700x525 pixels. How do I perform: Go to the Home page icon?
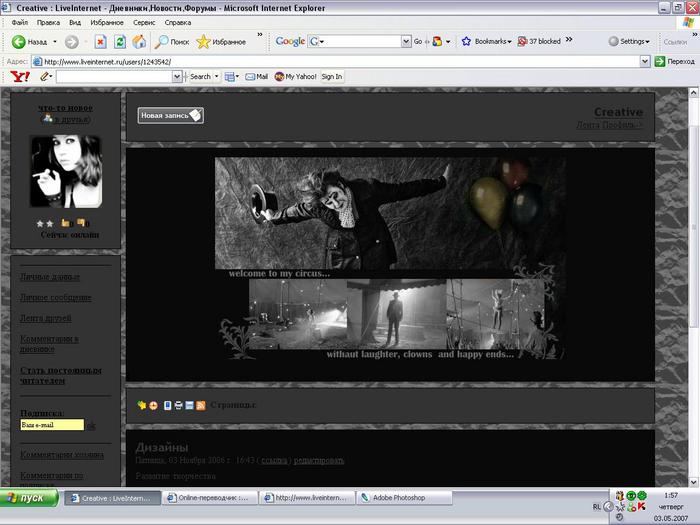(139, 42)
